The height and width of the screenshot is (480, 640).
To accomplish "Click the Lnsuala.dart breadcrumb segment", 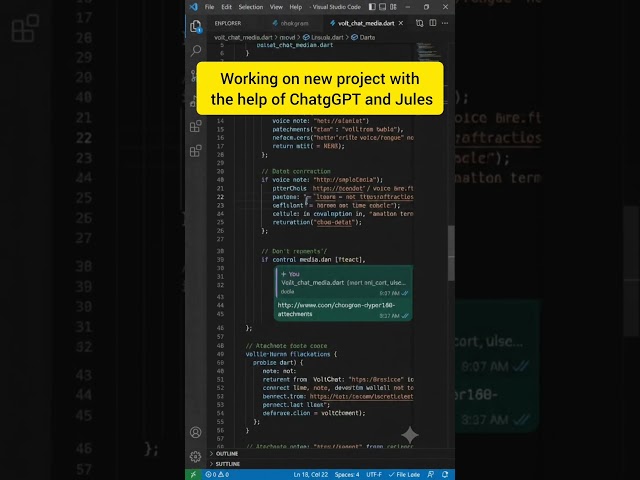I will click(x=323, y=37).
